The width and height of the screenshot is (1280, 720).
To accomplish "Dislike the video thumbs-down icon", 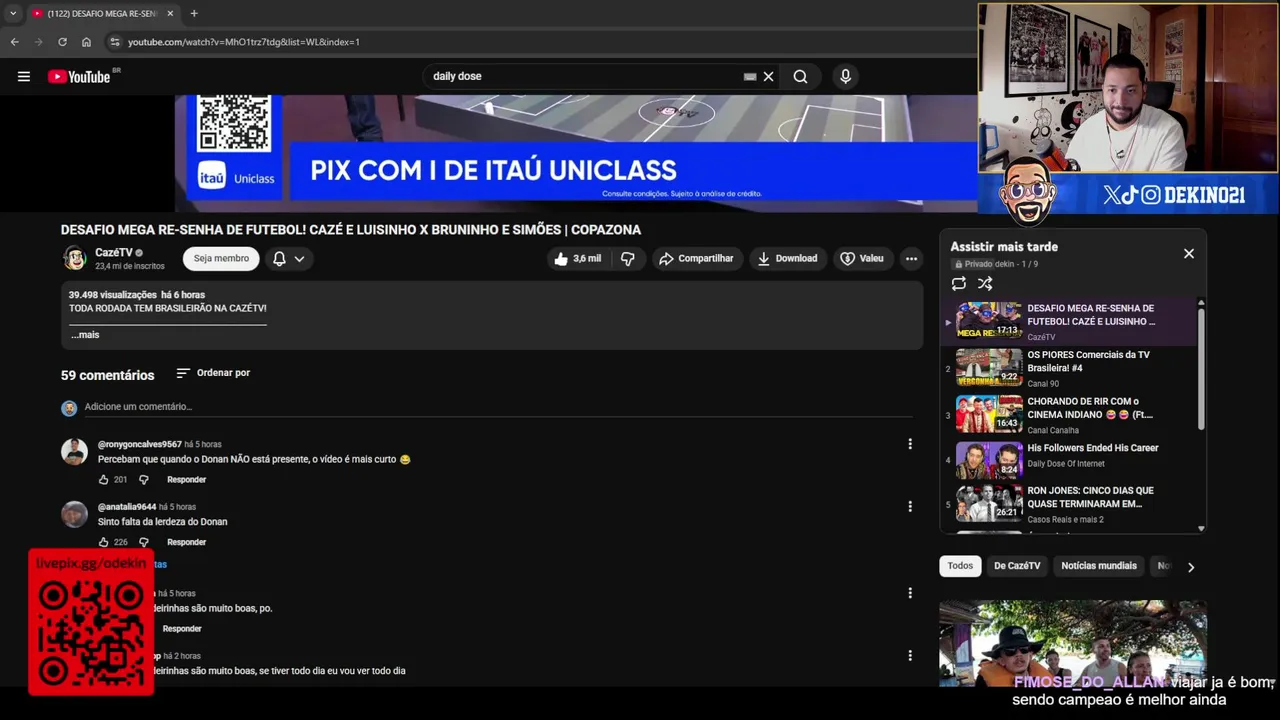I will pyautogui.click(x=628, y=258).
